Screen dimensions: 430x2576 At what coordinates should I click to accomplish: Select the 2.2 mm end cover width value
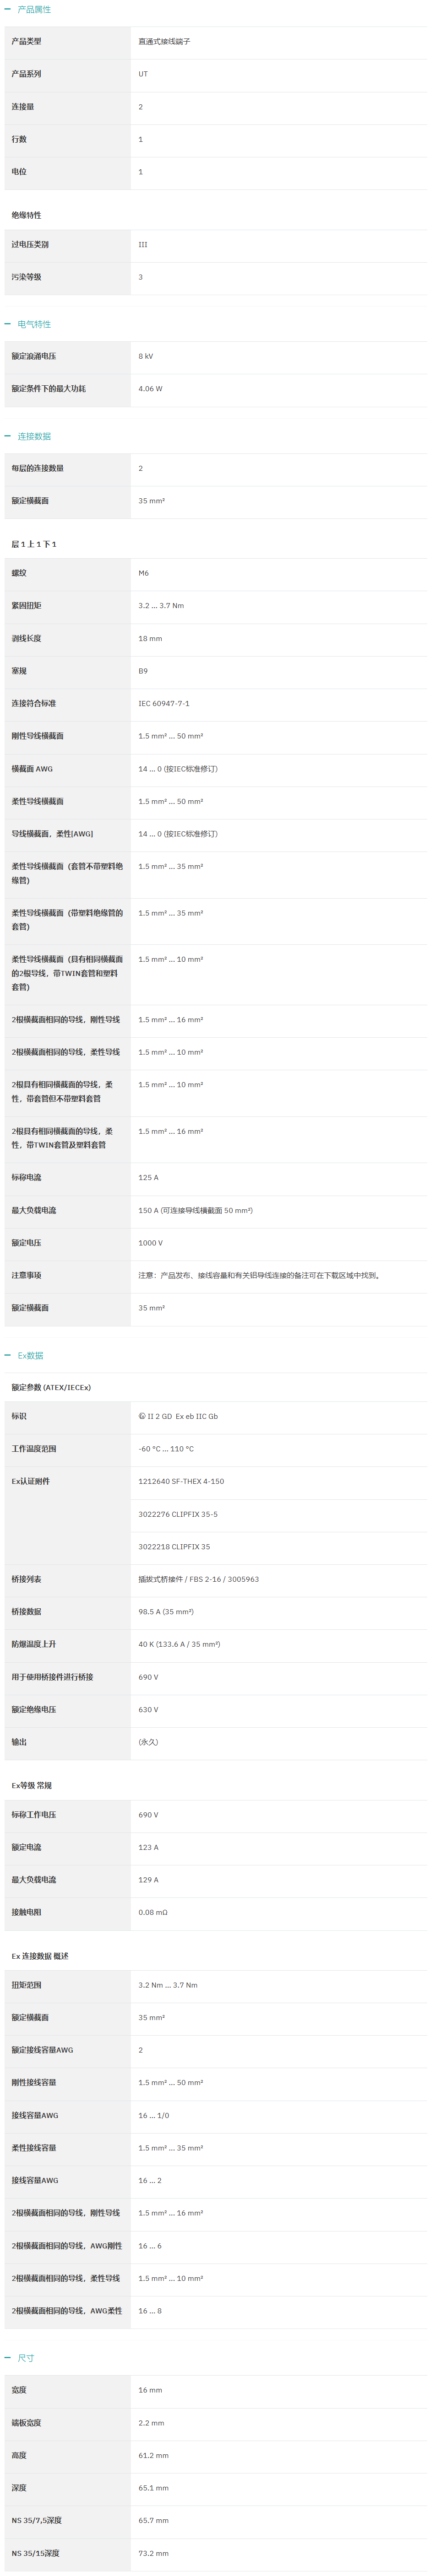point(151,2423)
